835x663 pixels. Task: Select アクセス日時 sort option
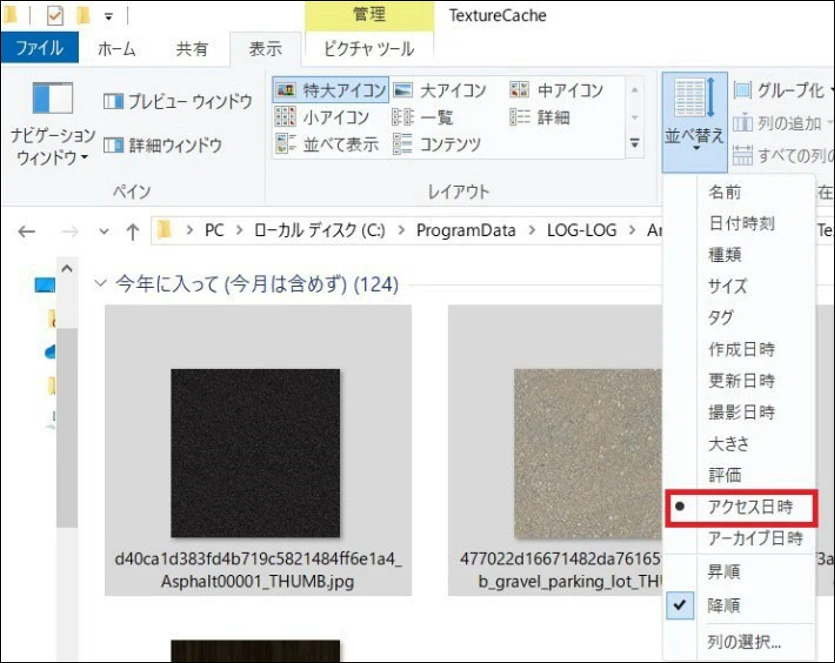740,506
